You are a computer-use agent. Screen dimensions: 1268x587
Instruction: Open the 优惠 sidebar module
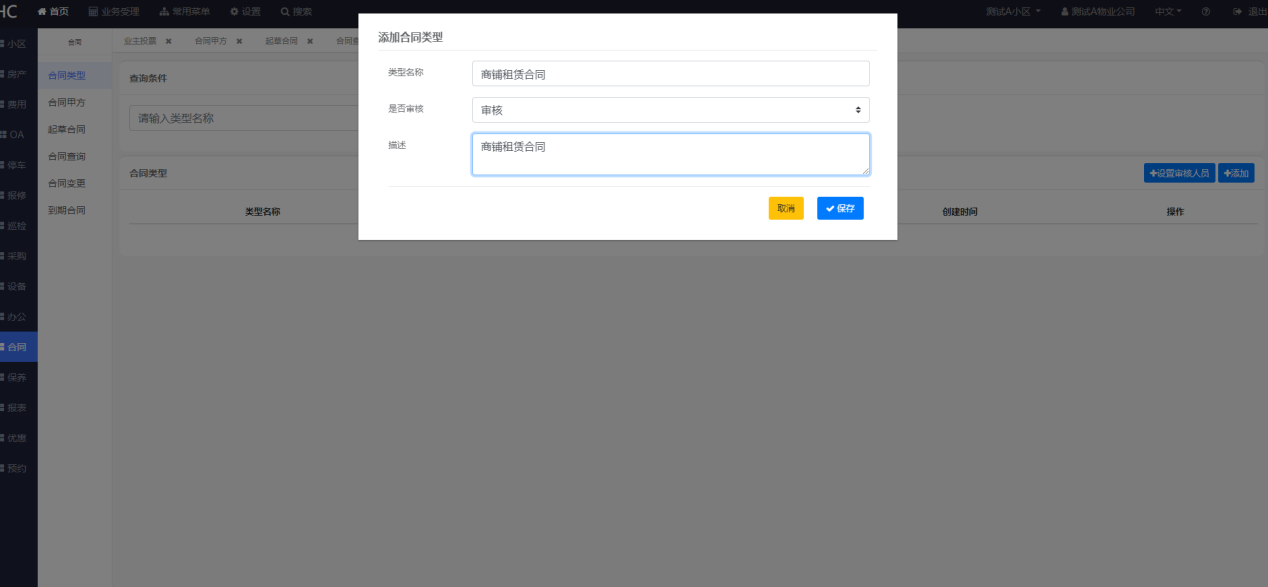click(18, 438)
